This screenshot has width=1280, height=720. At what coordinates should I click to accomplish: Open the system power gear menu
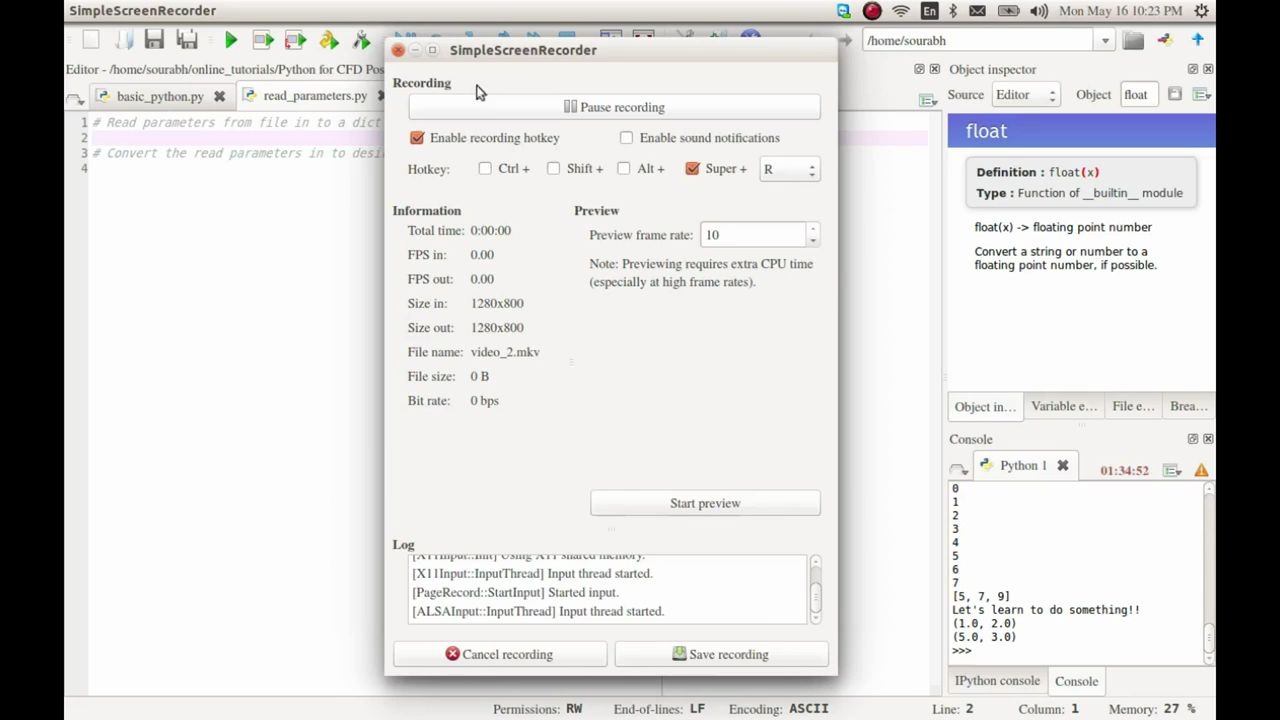tap(1202, 11)
